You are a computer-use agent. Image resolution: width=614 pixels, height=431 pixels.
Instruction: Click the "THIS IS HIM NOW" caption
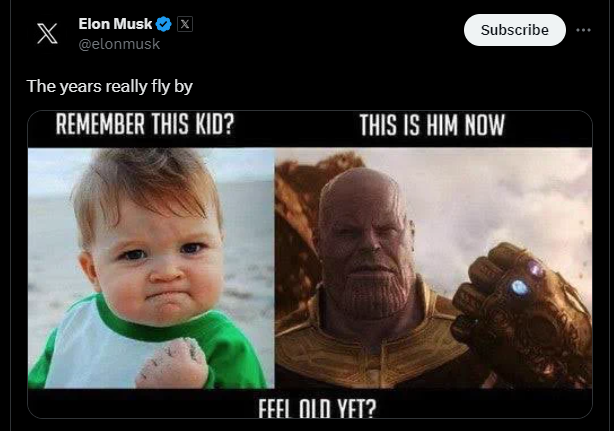(432, 127)
